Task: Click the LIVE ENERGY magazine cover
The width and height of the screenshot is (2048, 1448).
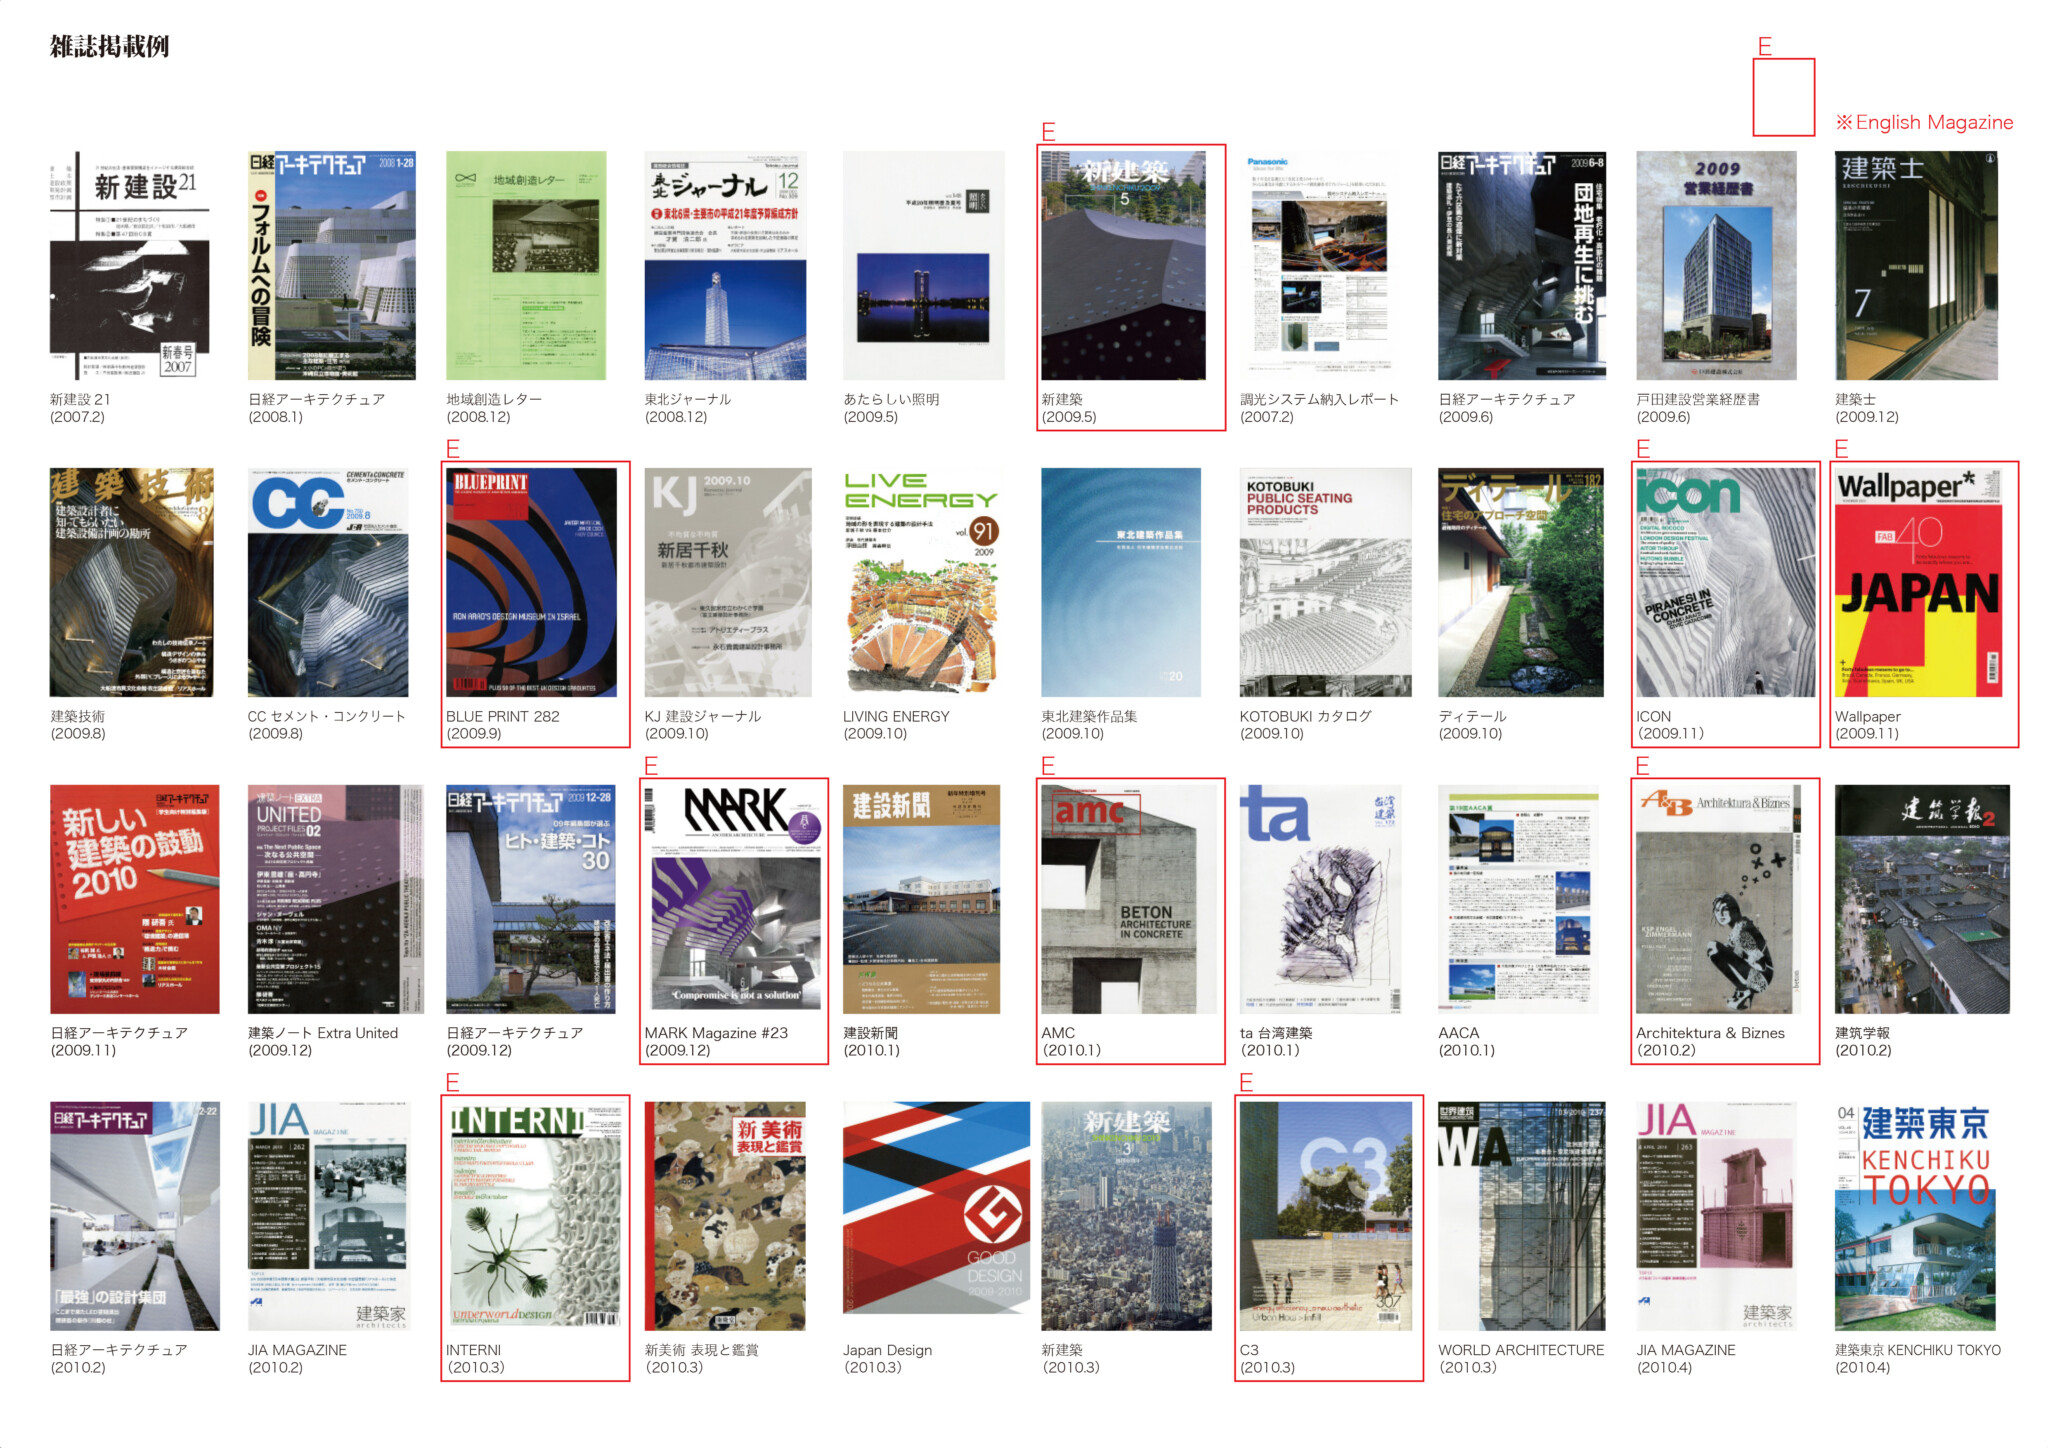Action: 922,582
